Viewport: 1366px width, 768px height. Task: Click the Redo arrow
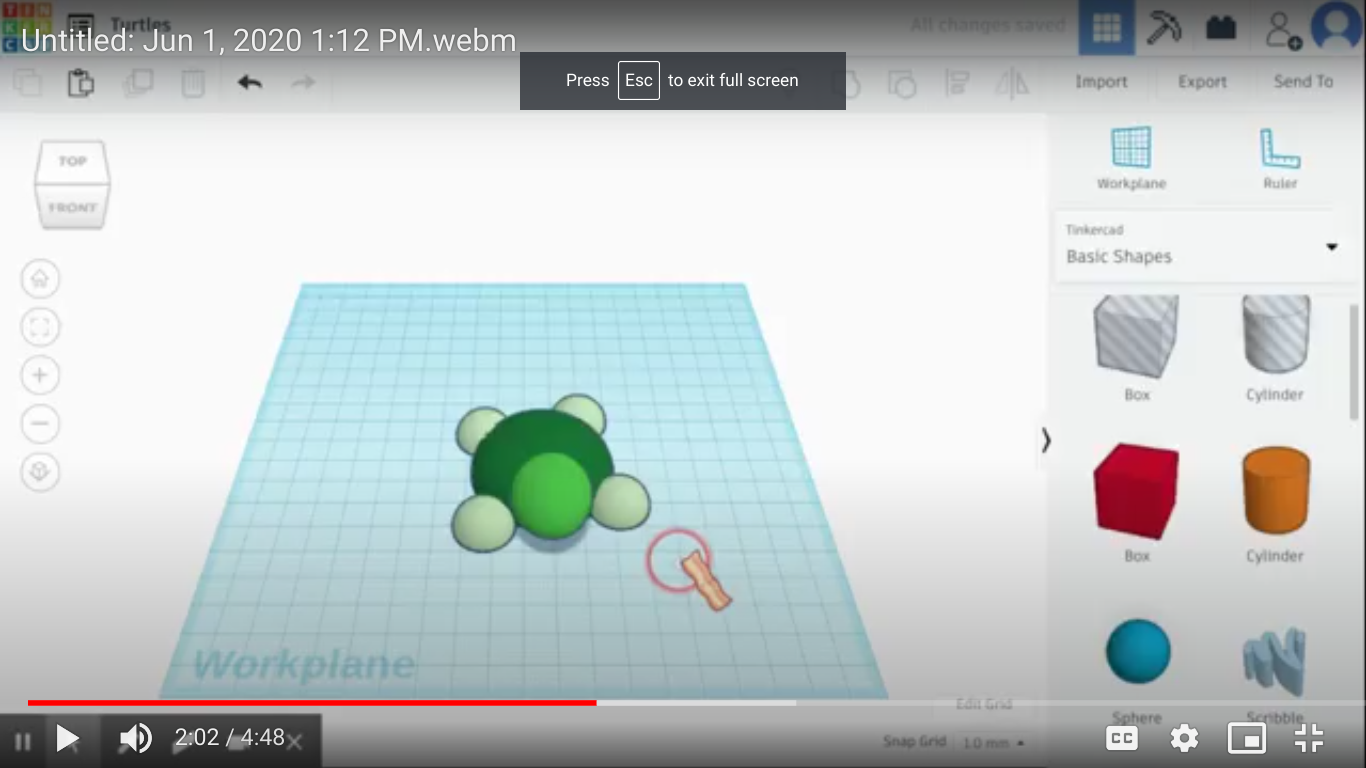(x=303, y=82)
